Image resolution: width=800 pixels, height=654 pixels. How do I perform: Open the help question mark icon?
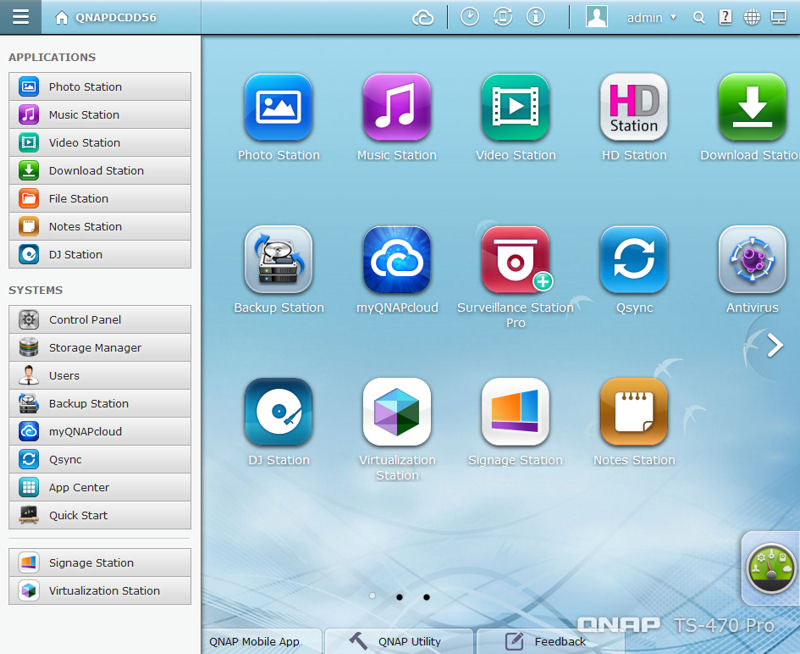pos(725,17)
